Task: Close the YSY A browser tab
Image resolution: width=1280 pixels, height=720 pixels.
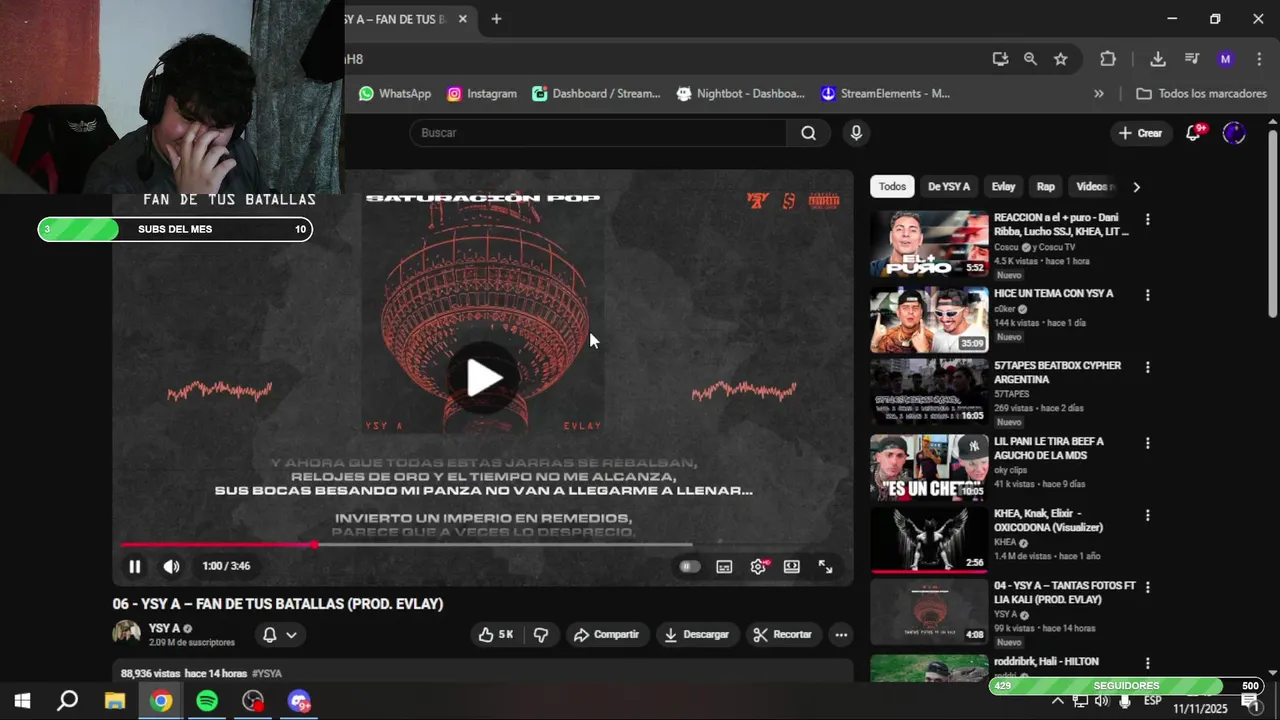Action: coord(463,19)
